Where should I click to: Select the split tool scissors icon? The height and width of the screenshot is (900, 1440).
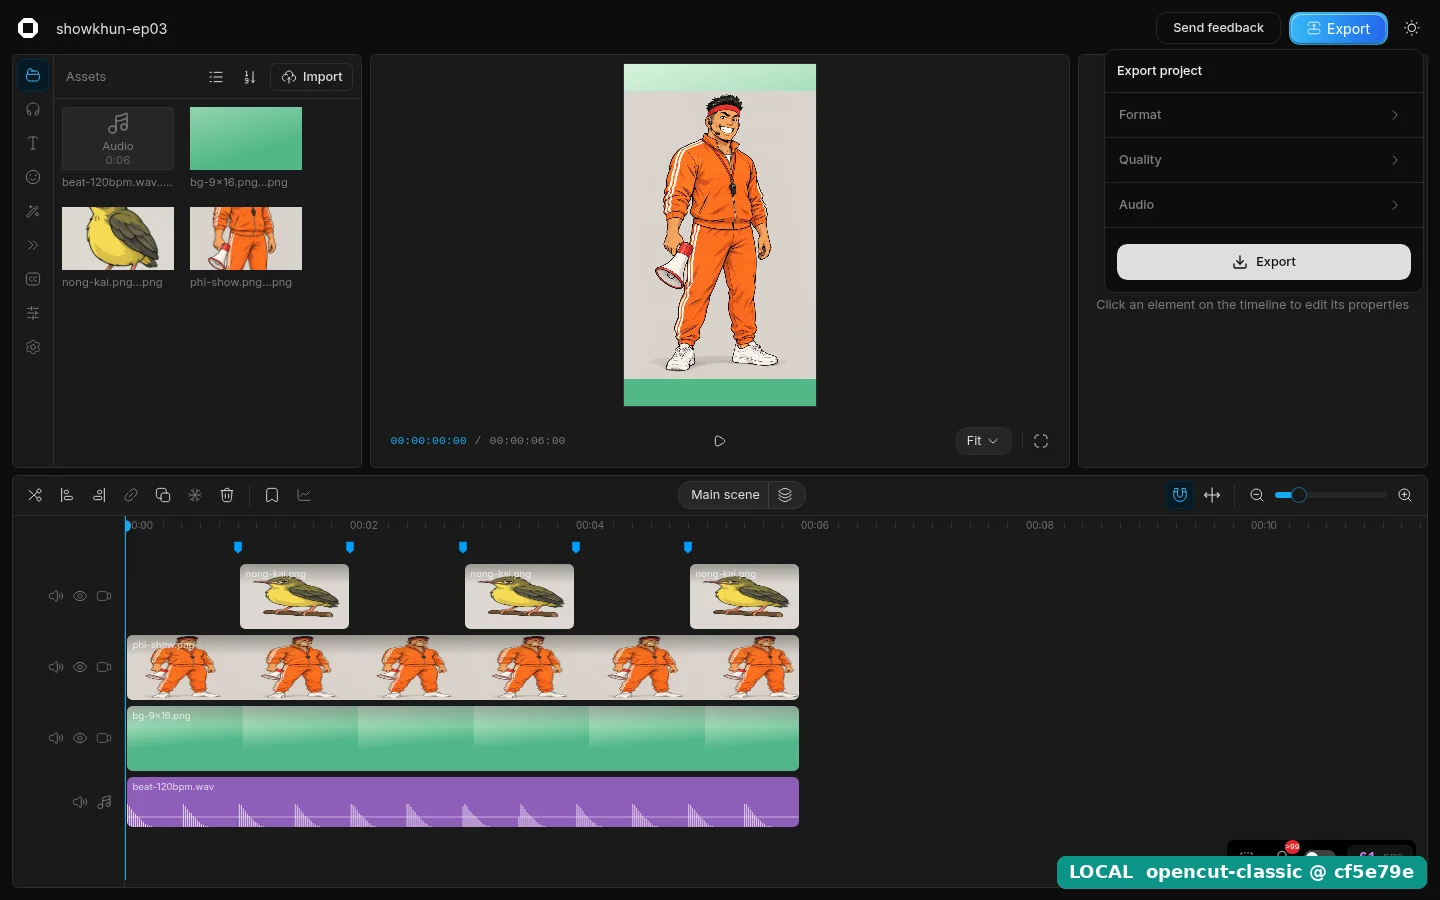click(35, 495)
